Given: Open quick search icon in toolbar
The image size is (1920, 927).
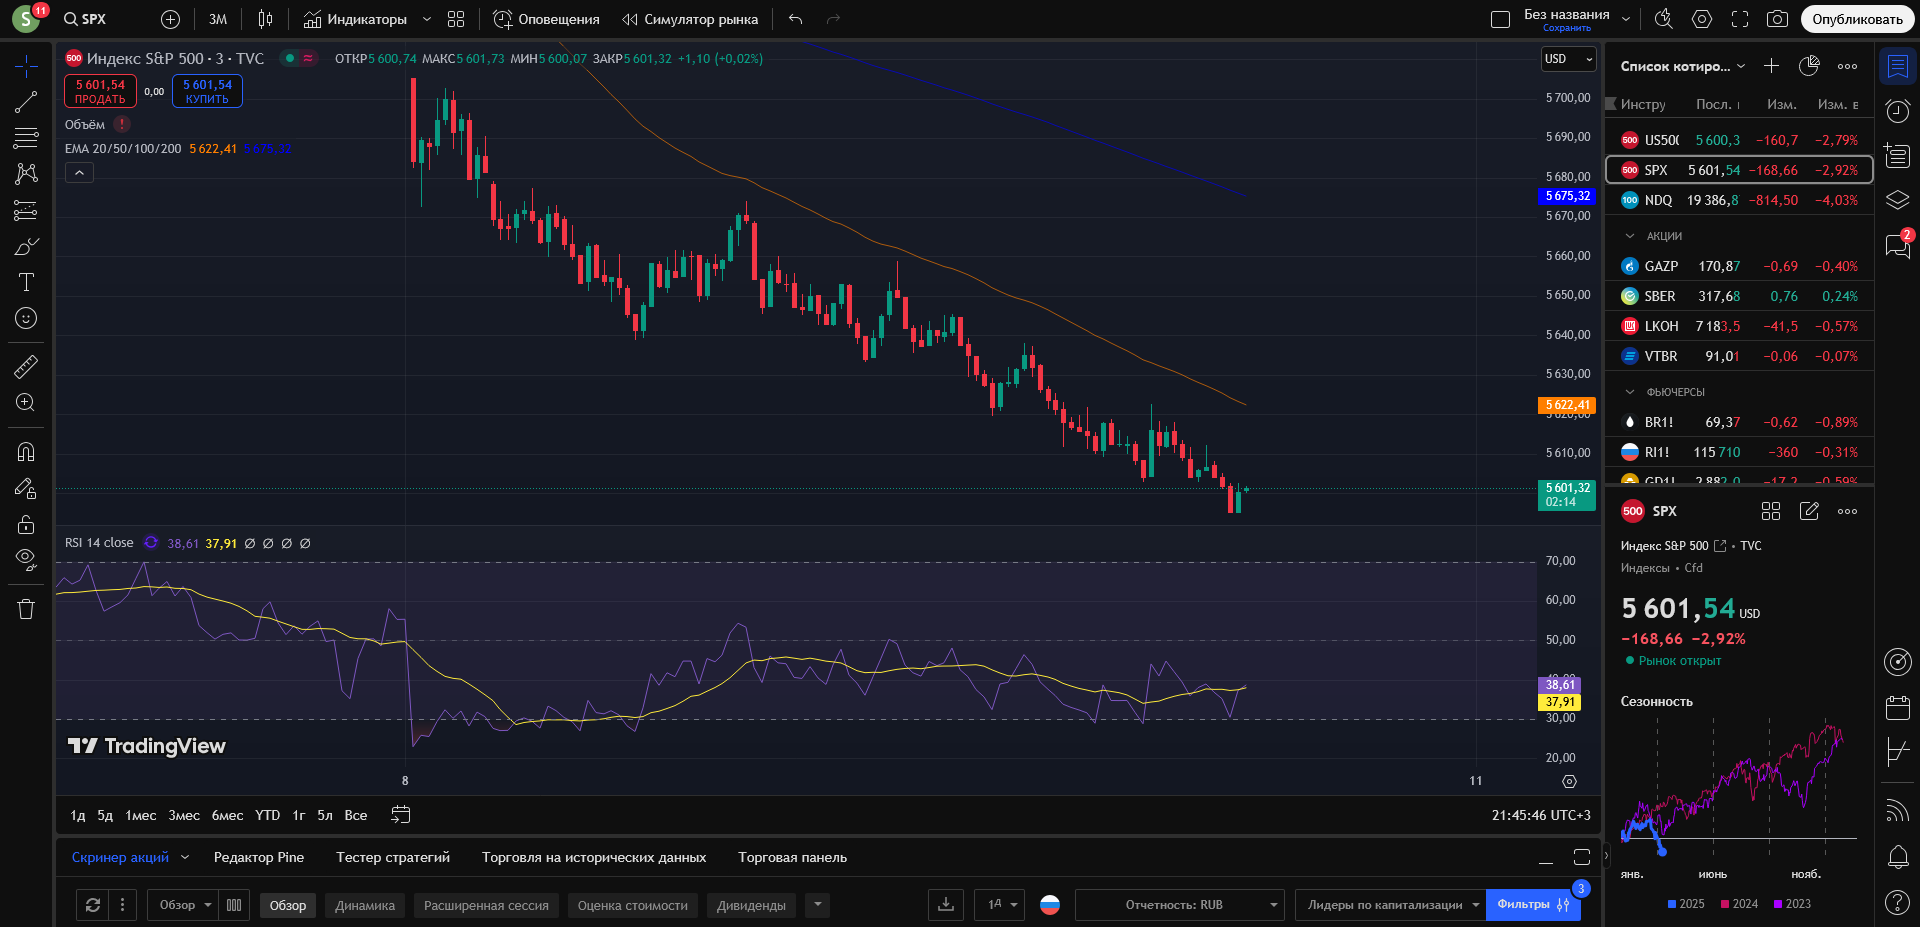Looking at the screenshot, I should tap(1664, 19).
